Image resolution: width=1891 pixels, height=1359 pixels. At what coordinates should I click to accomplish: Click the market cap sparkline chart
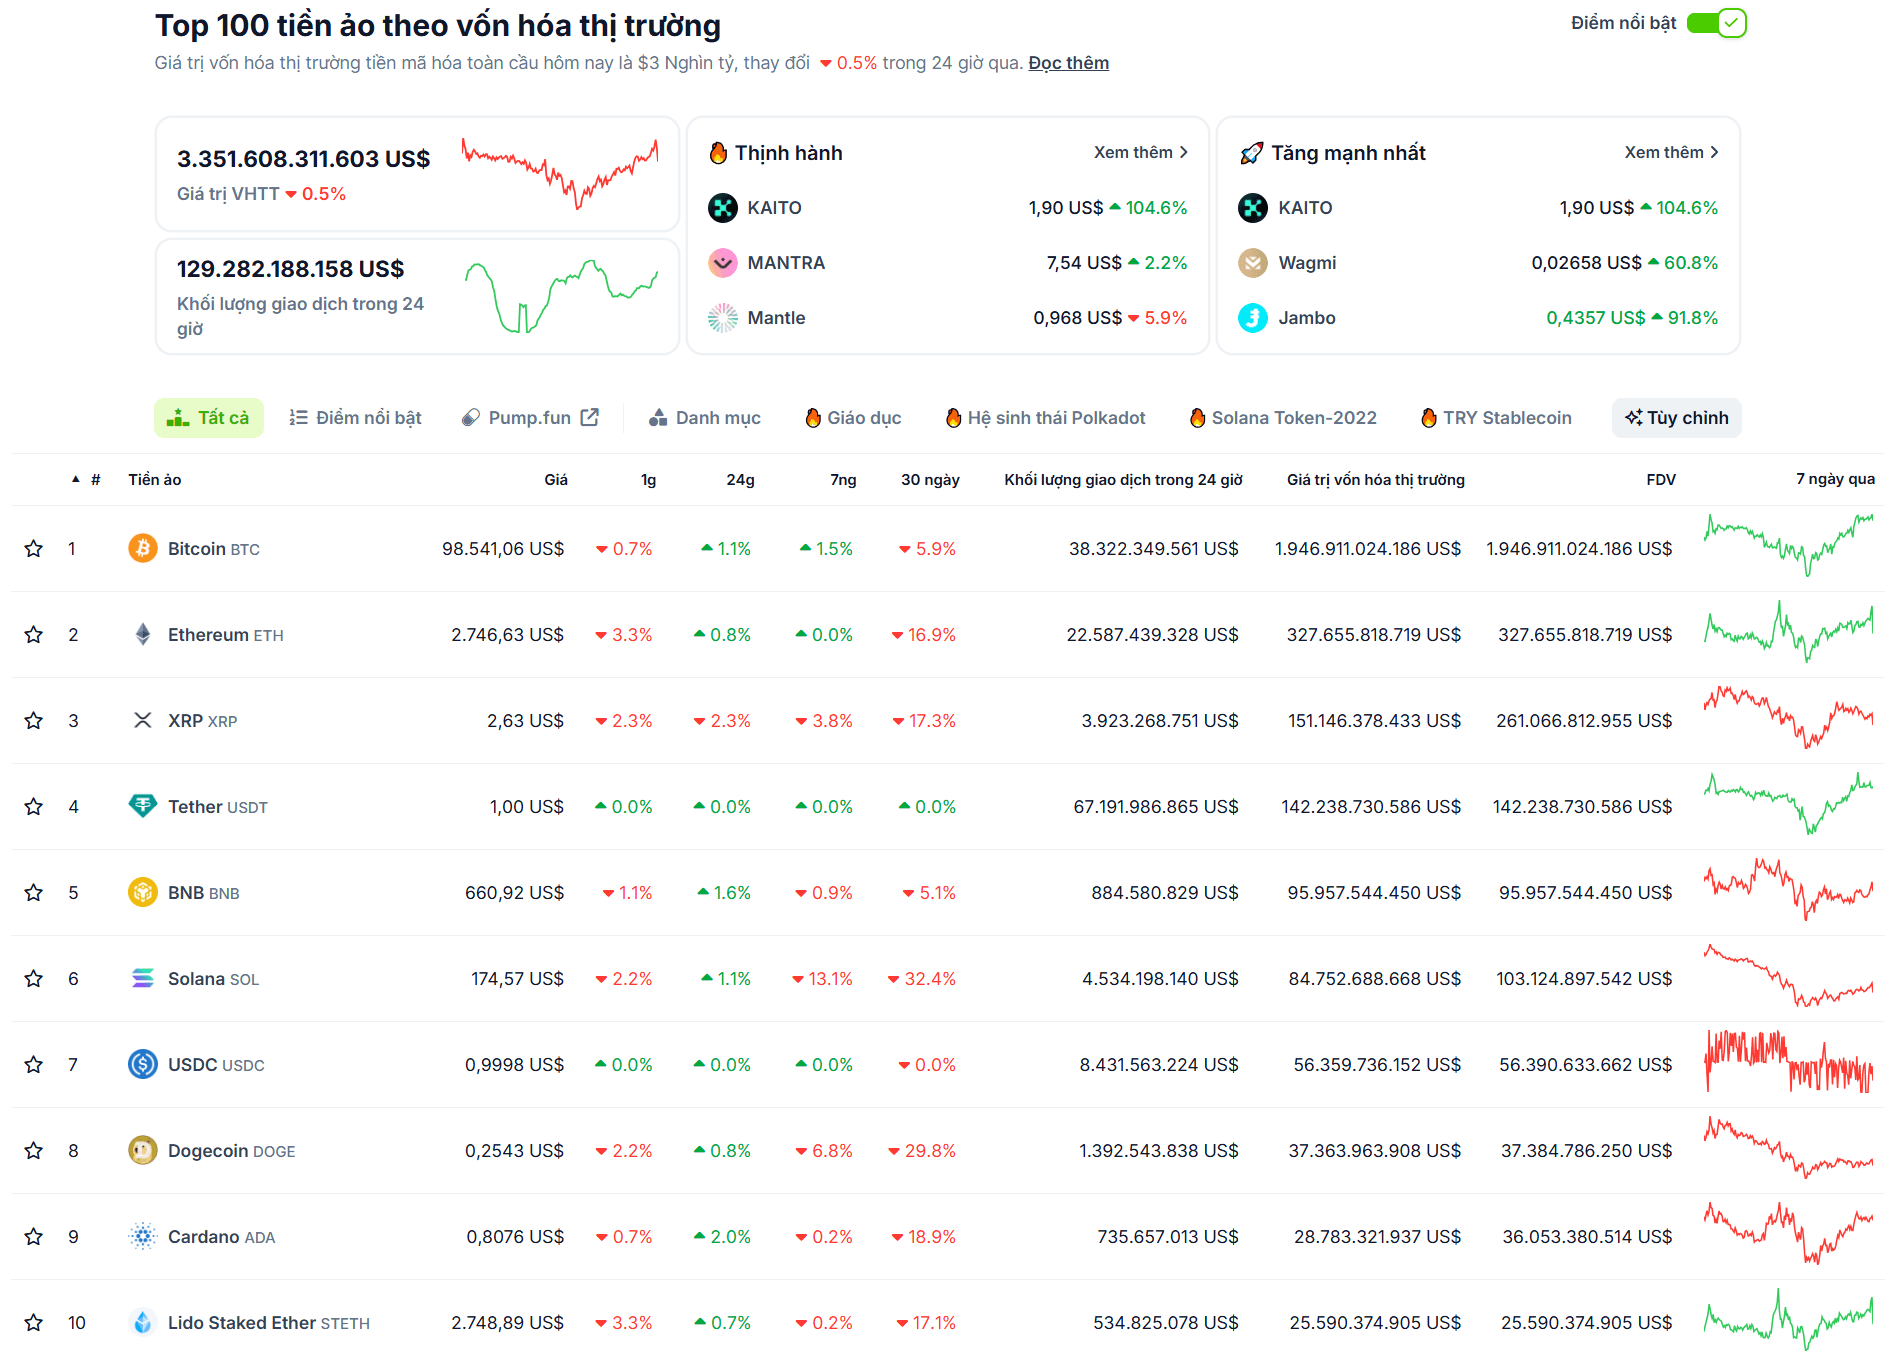pos(560,173)
